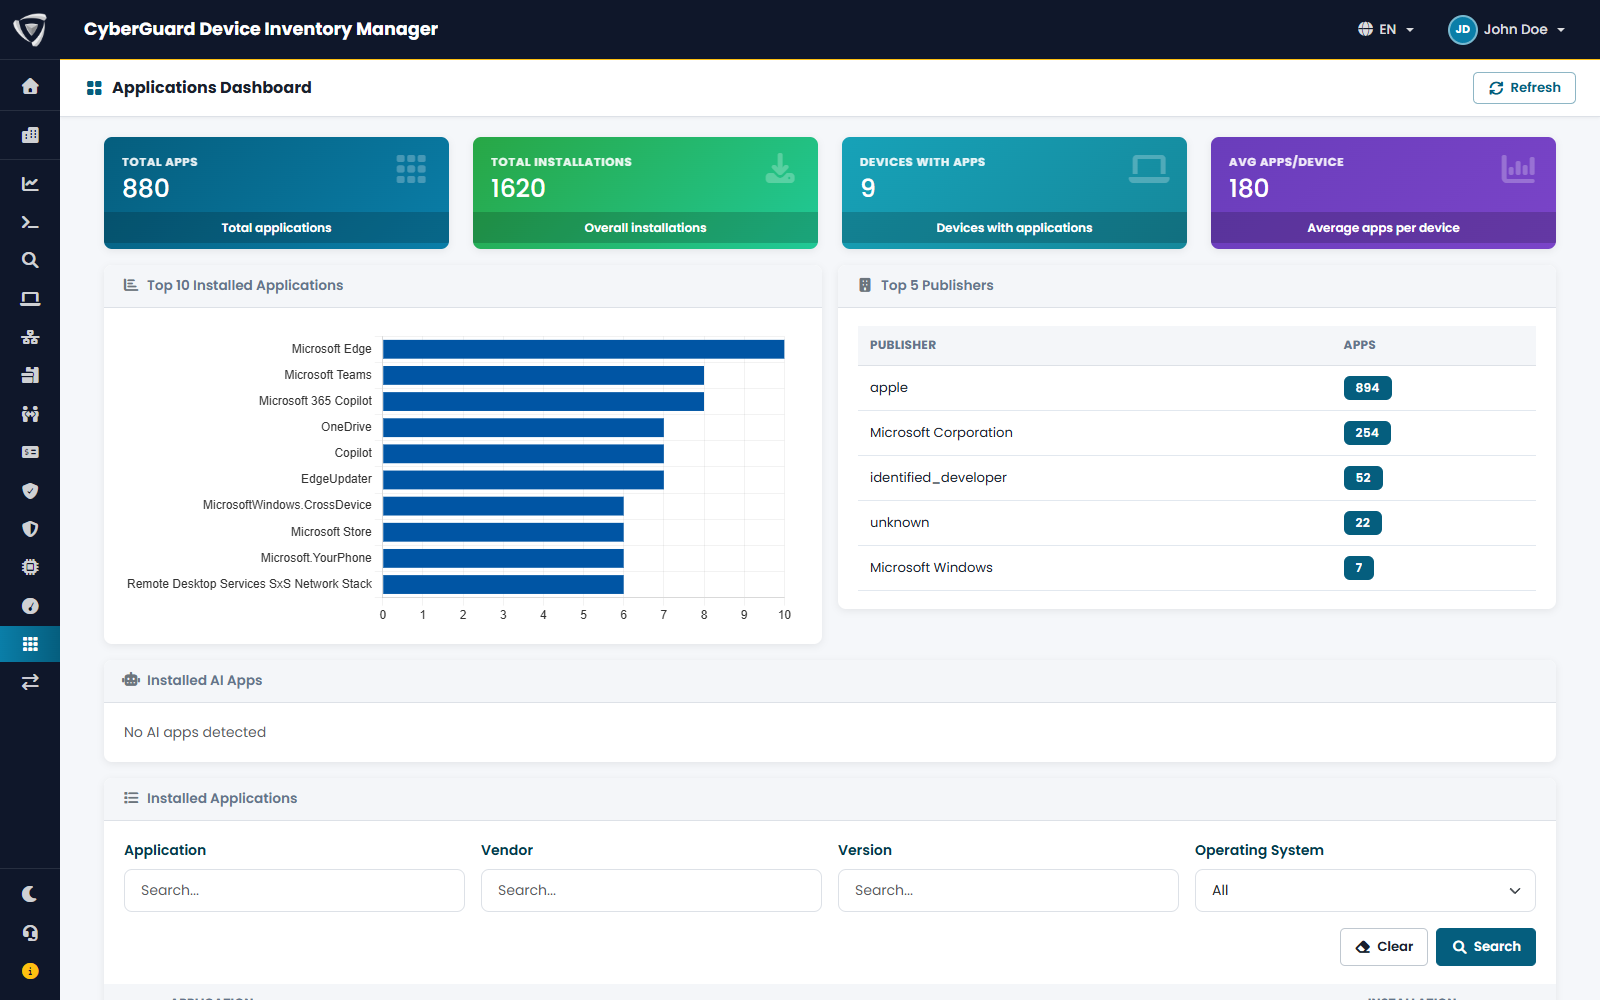Viewport: 1600px width, 1000px height.
Task: Open the building/organization icon in sidebar
Action: [30, 135]
